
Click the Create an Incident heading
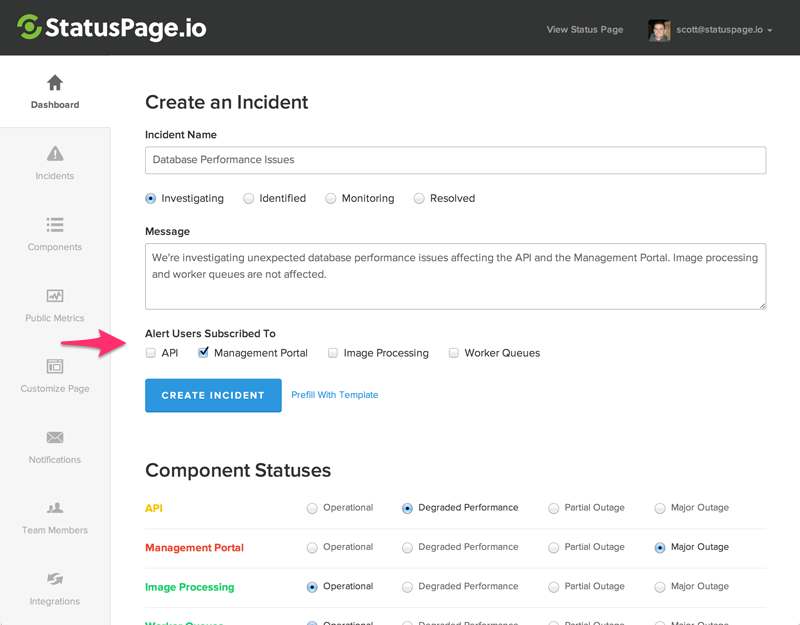click(x=227, y=102)
